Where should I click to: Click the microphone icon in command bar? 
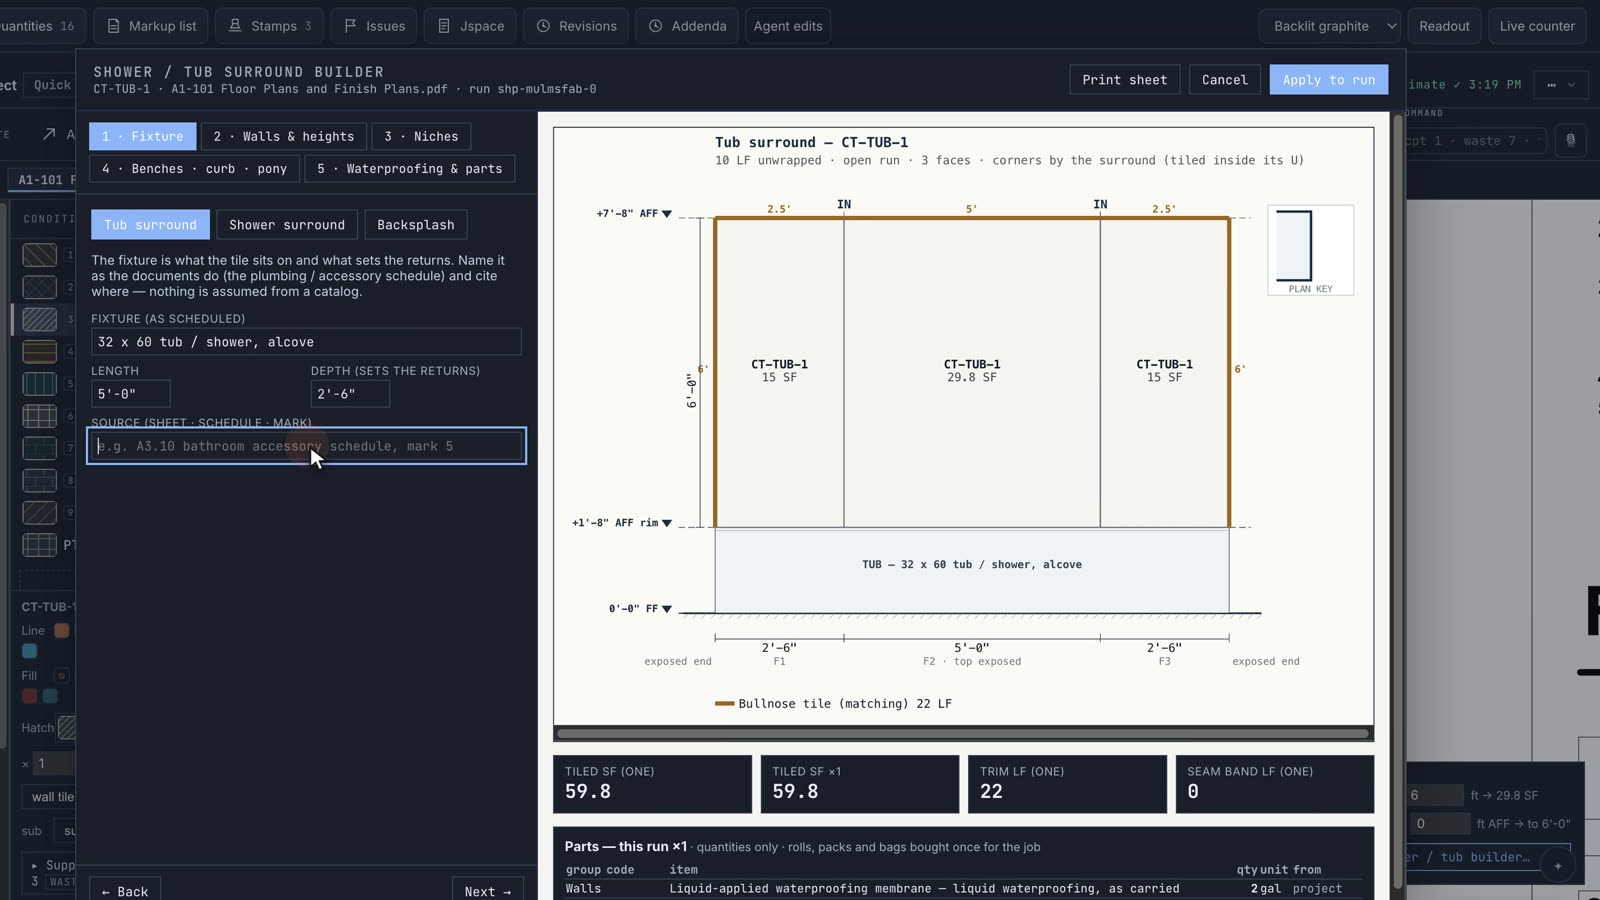1570,141
